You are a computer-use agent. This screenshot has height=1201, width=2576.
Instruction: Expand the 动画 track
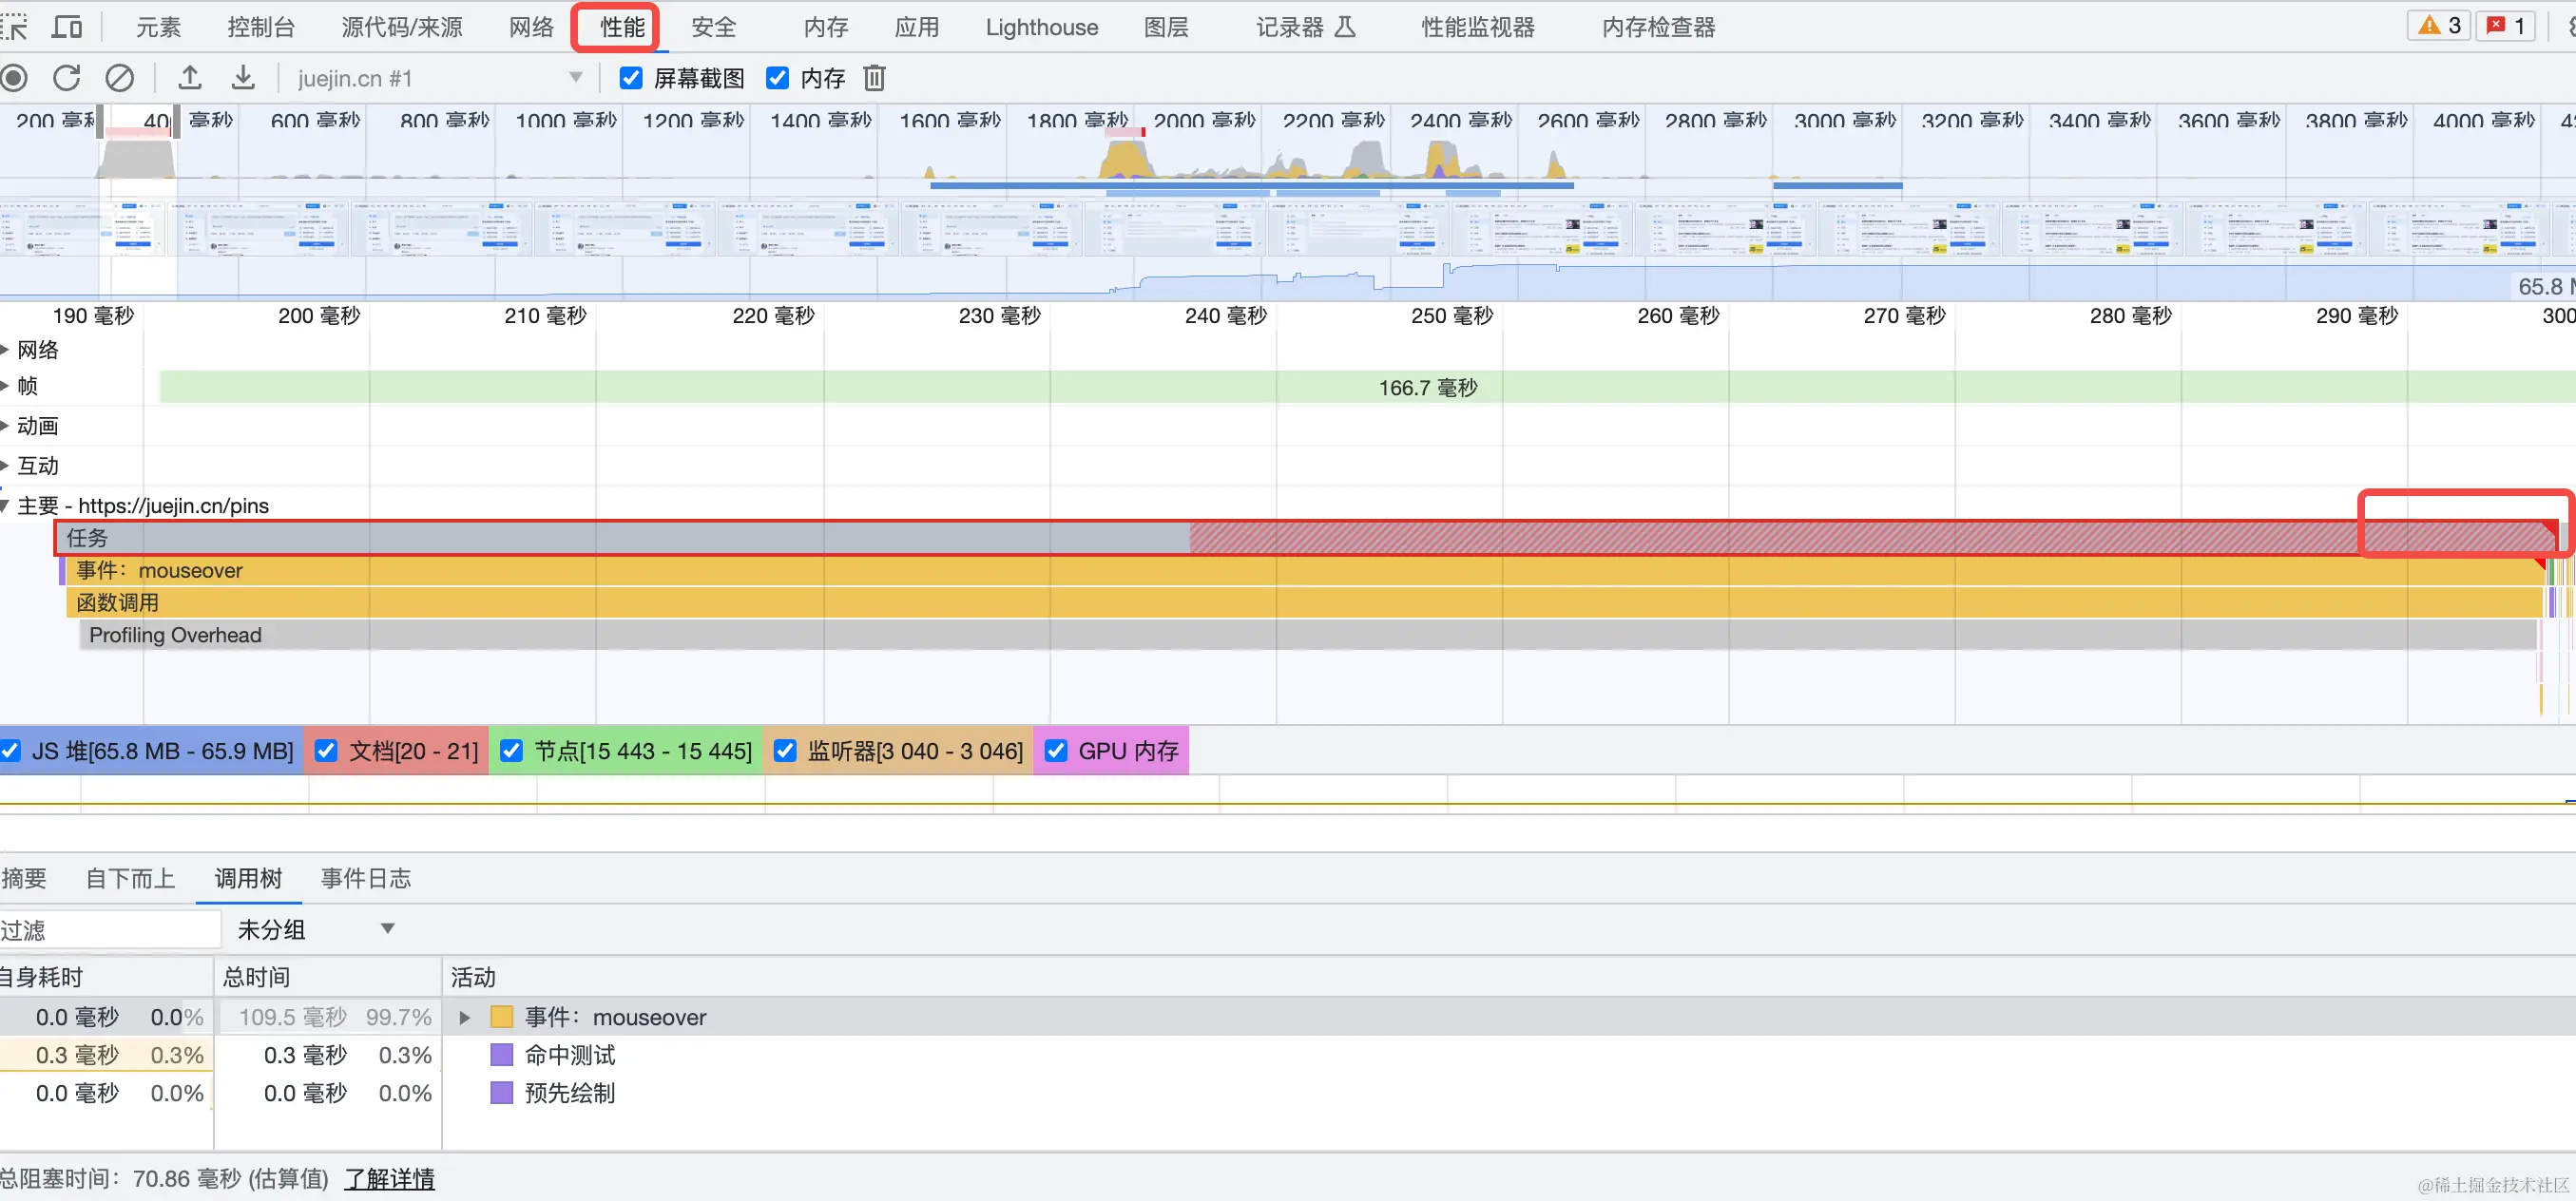(5, 426)
